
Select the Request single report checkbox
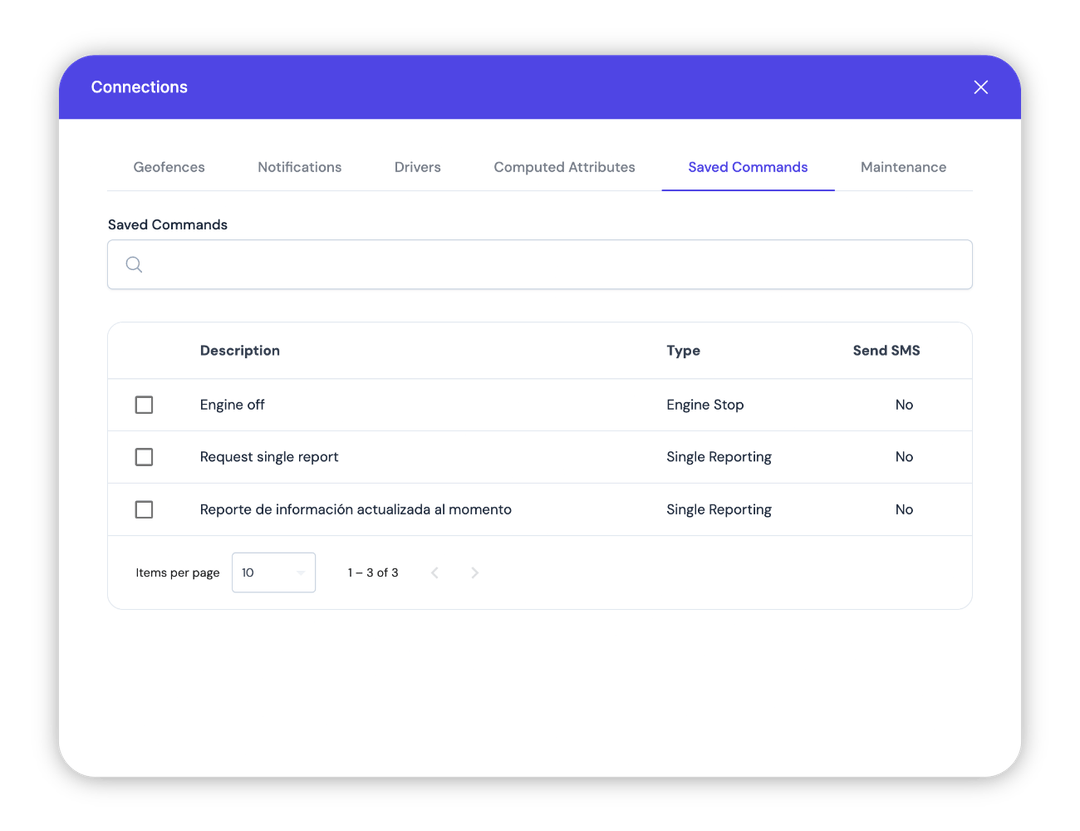pyautogui.click(x=144, y=457)
